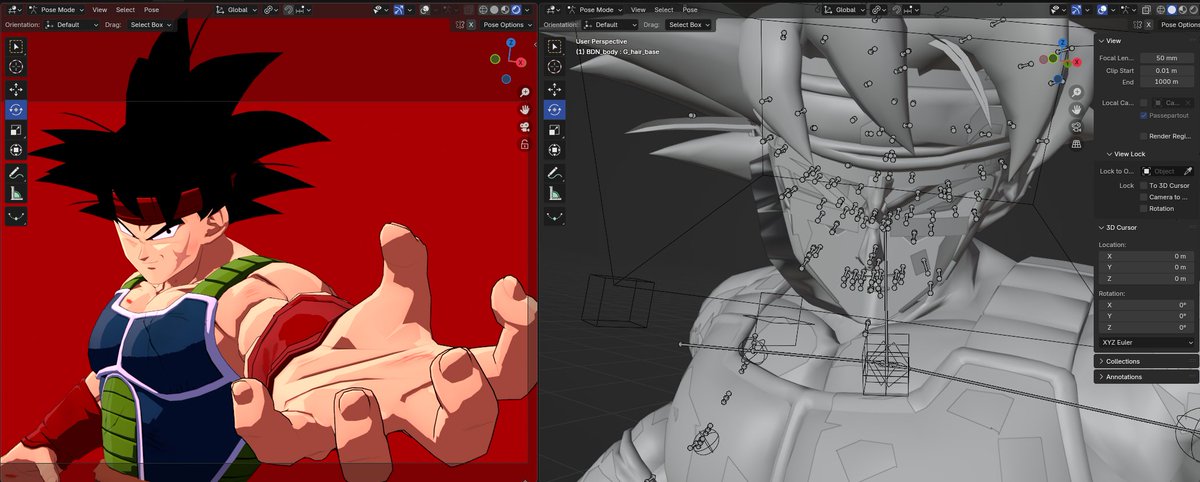Select the Rotate tool in left viewport
The width and height of the screenshot is (1200, 482).
click(17, 109)
